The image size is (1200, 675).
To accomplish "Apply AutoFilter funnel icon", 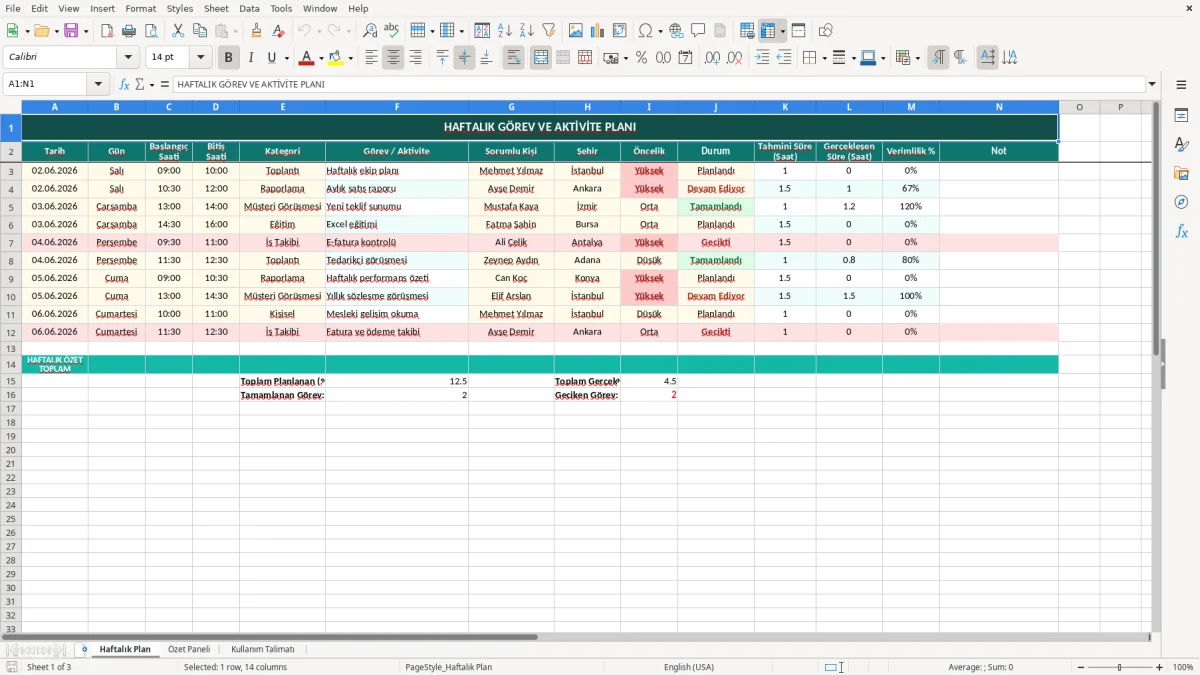I will 548,31.
